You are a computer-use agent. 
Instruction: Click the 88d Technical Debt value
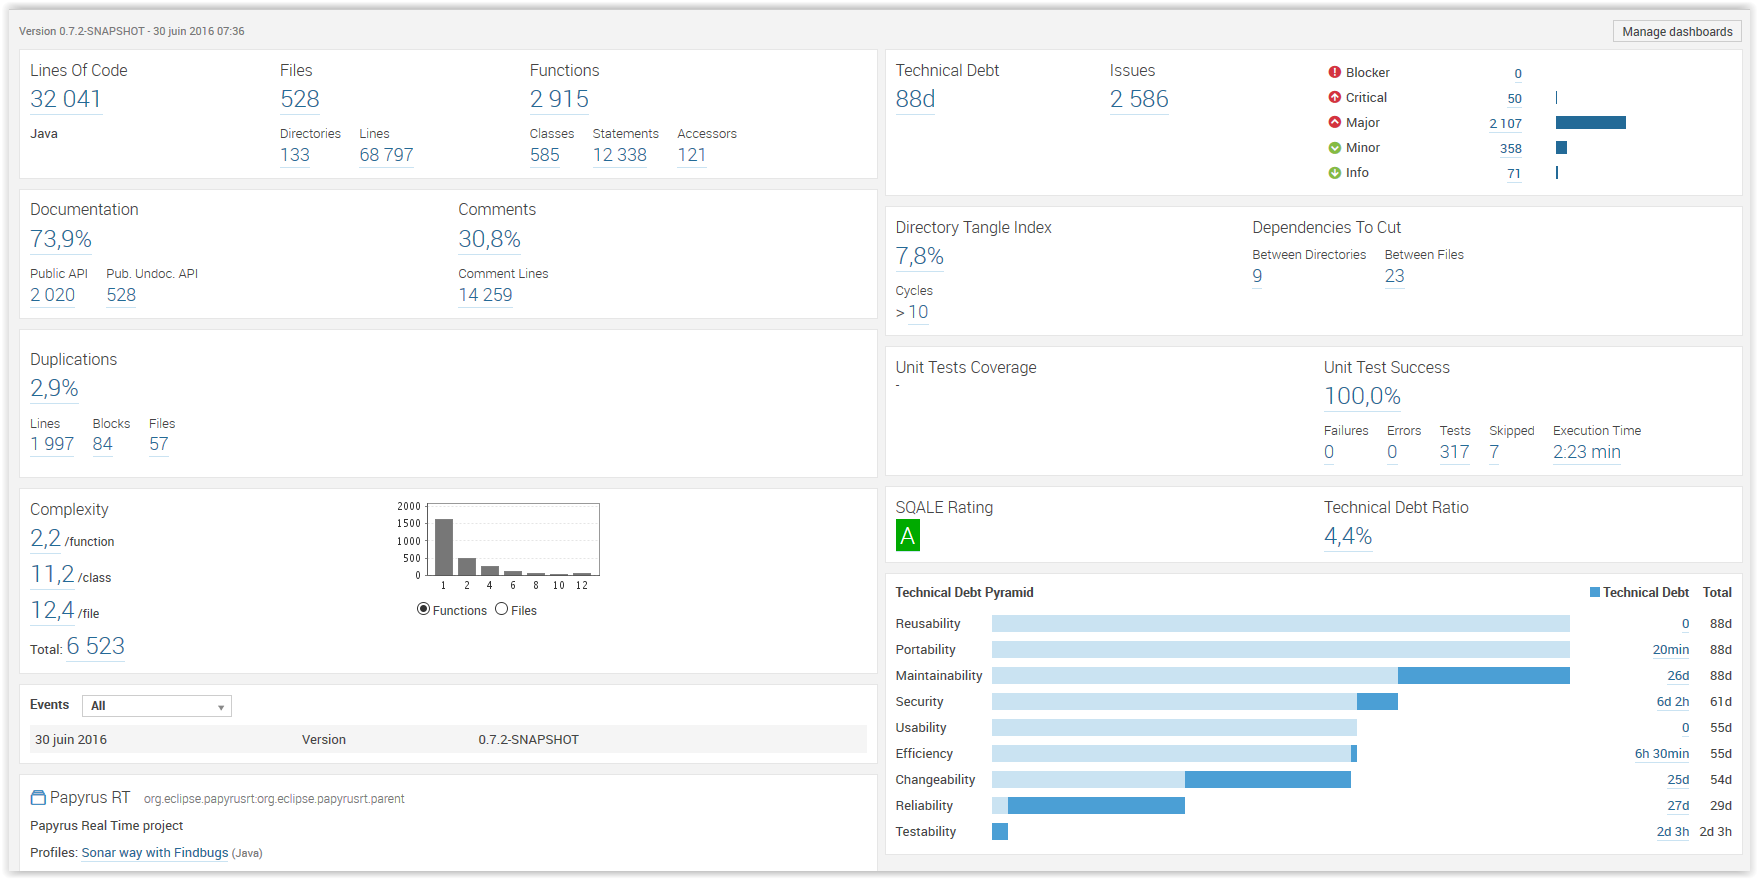915,99
